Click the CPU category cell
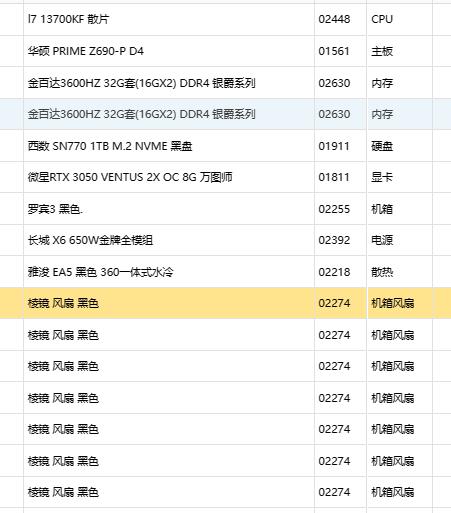Viewport: 451px width, 513px height. pos(399,19)
